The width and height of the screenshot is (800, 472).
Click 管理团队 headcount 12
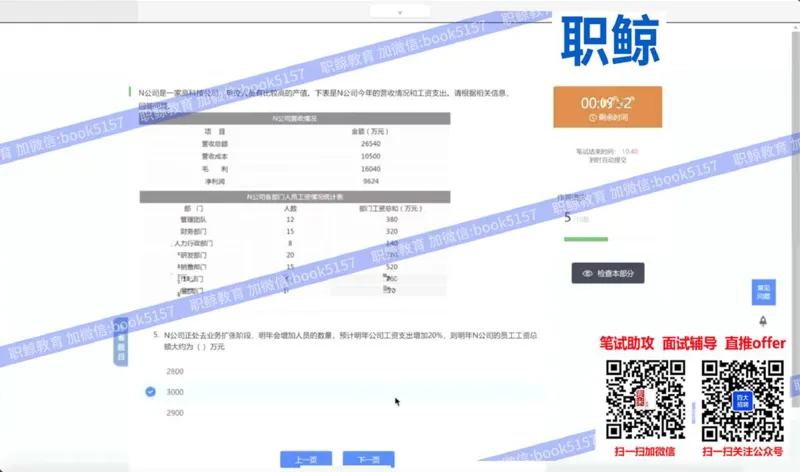click(x=290, y=219)
